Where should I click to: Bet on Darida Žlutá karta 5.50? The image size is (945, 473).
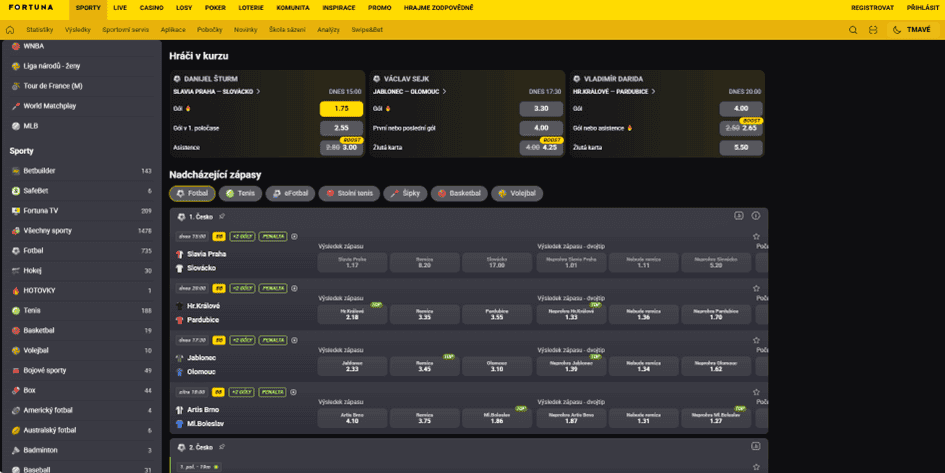(741, 148)
